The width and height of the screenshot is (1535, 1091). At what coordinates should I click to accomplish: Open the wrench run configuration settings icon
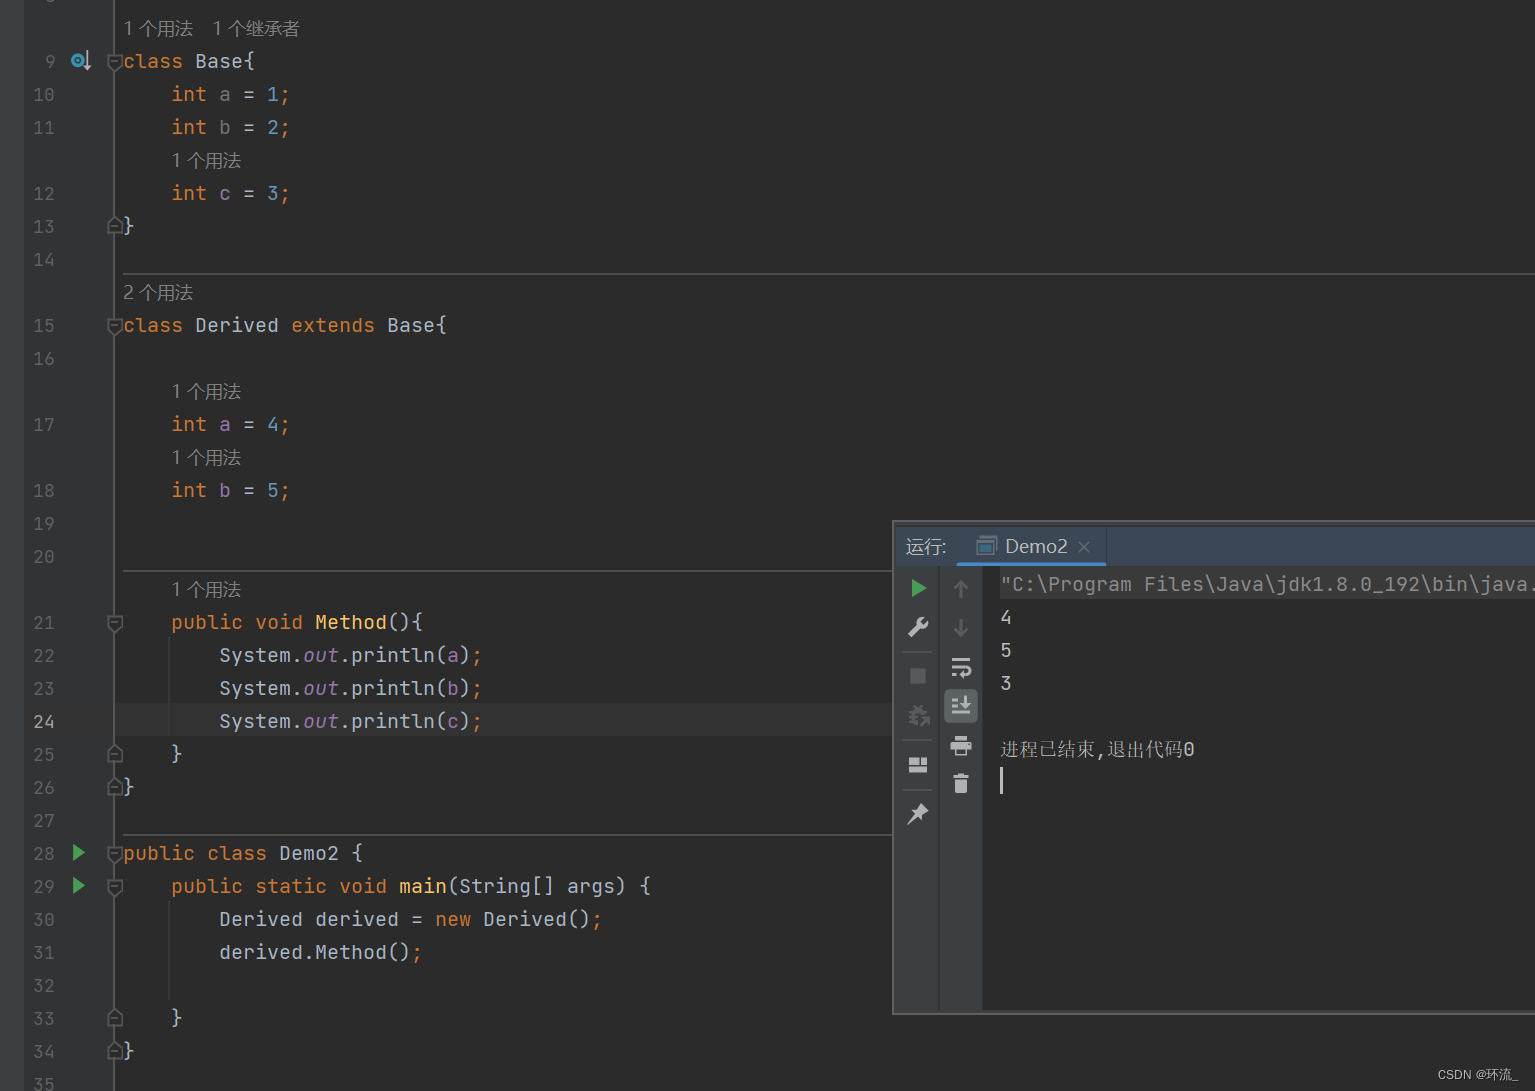pyautogui.click(x=918, y=627)
